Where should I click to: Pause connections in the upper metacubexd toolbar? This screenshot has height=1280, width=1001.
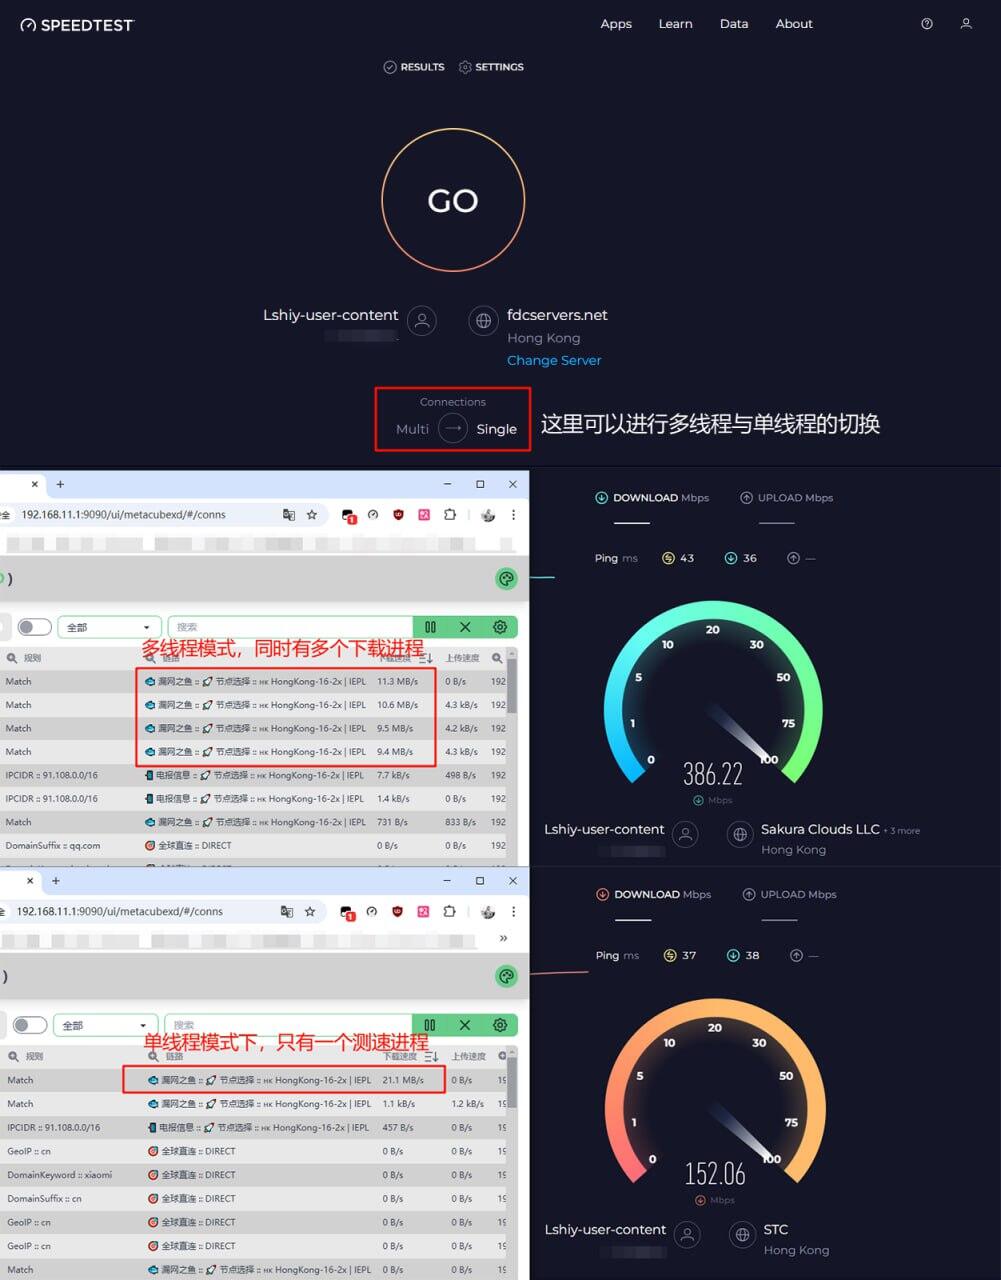point(431,627)
